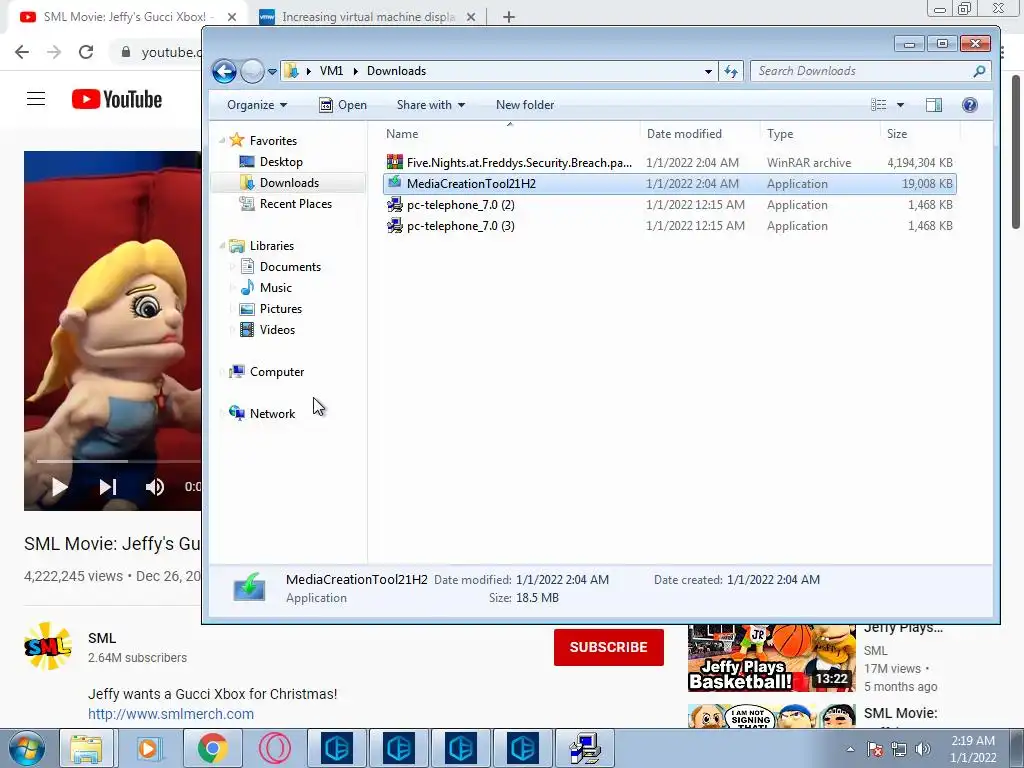Screen dimensions: 1024x768
Task: Collapse the Favorites tree expander
Action: coord(222,140)
